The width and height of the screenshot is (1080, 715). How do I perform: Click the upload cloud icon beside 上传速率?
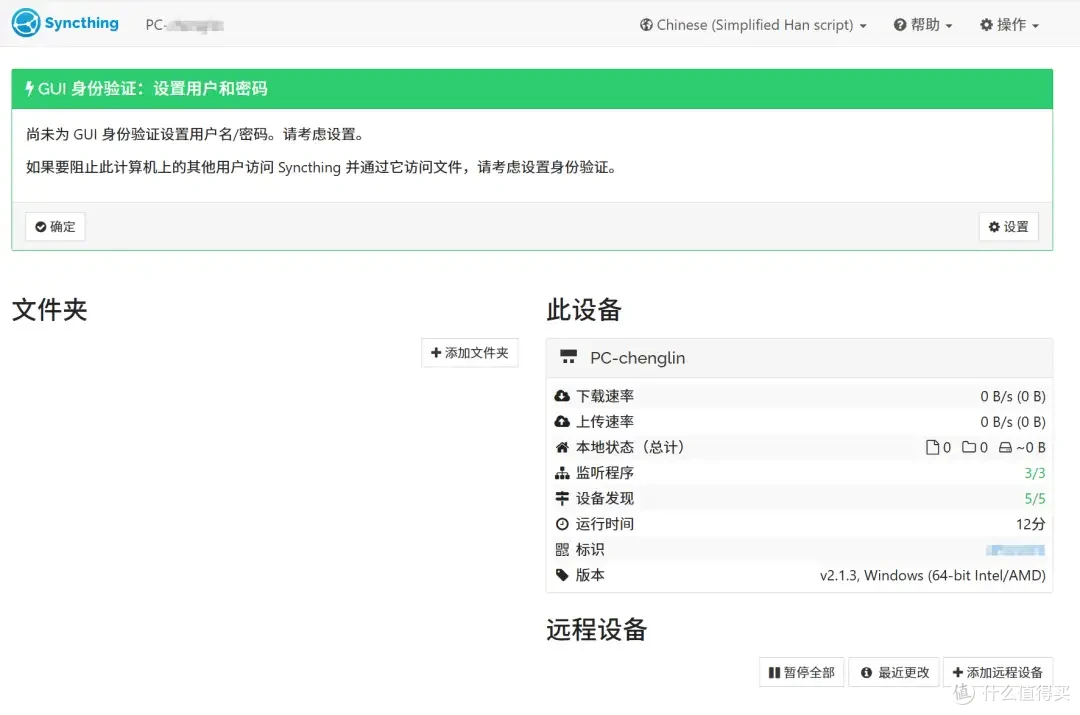tap(562, 422)
